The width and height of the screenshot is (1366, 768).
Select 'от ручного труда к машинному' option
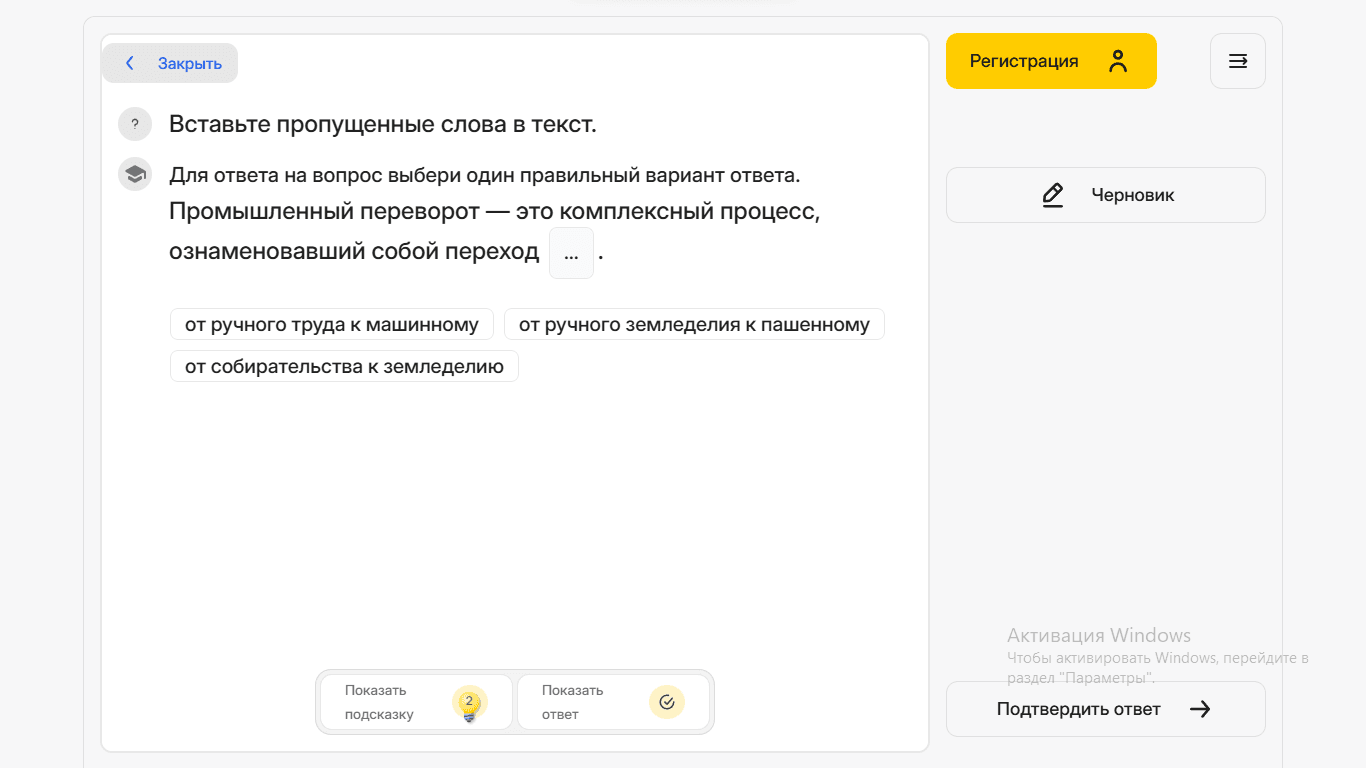pos(332,325)
